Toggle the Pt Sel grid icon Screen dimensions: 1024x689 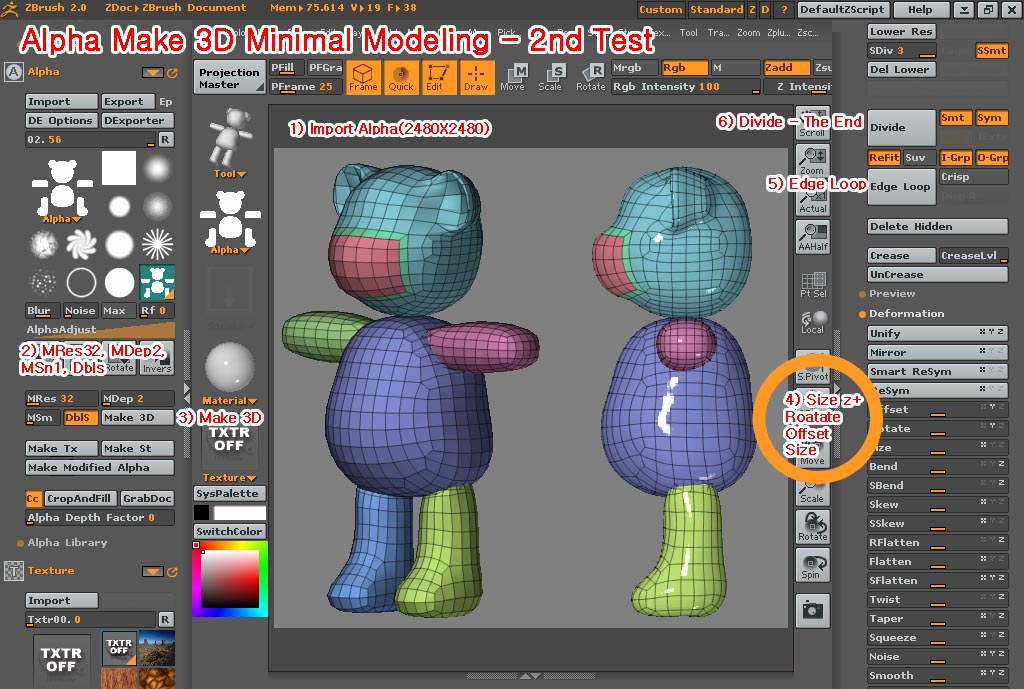[x=812, y=284]
